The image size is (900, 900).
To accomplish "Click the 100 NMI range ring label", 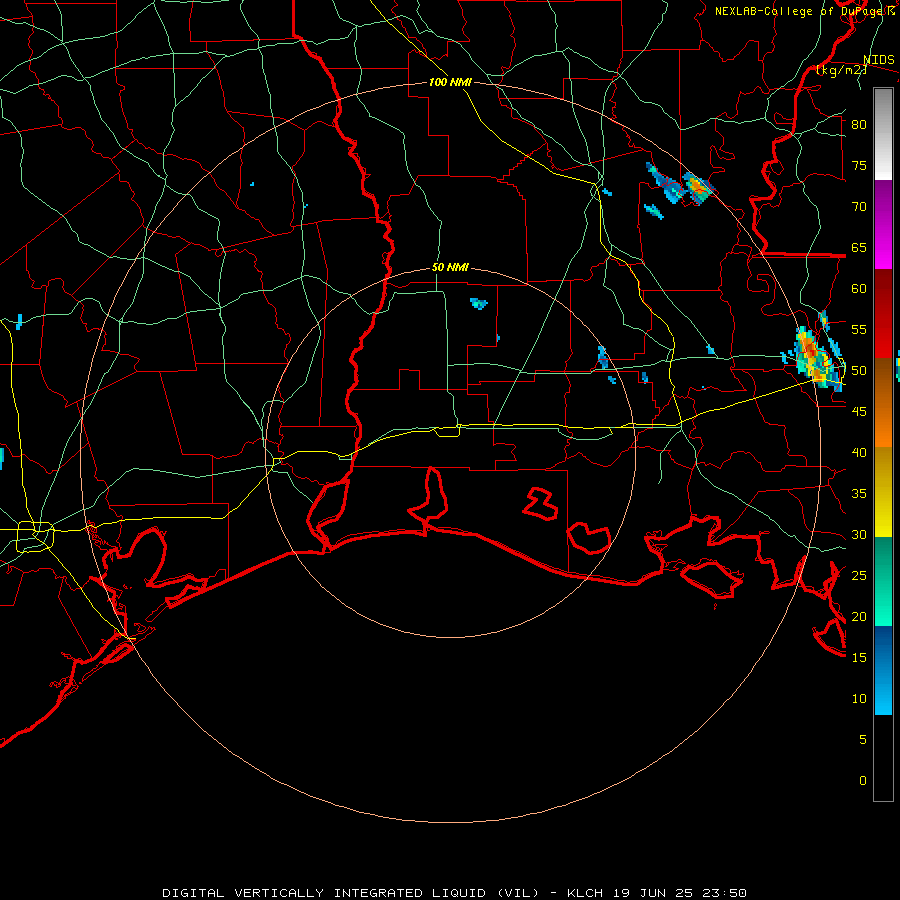I will click(x=450, y=82).
